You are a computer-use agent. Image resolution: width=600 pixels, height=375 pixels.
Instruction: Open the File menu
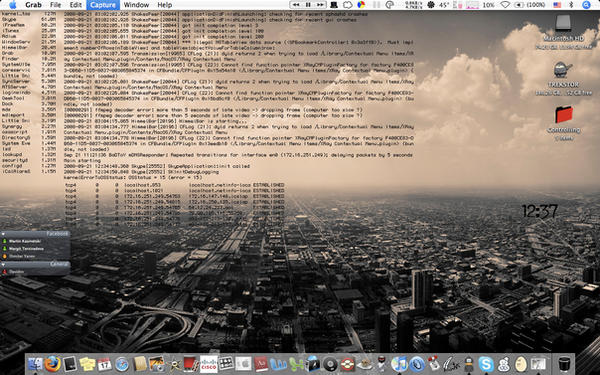click(x=55, y=5)
